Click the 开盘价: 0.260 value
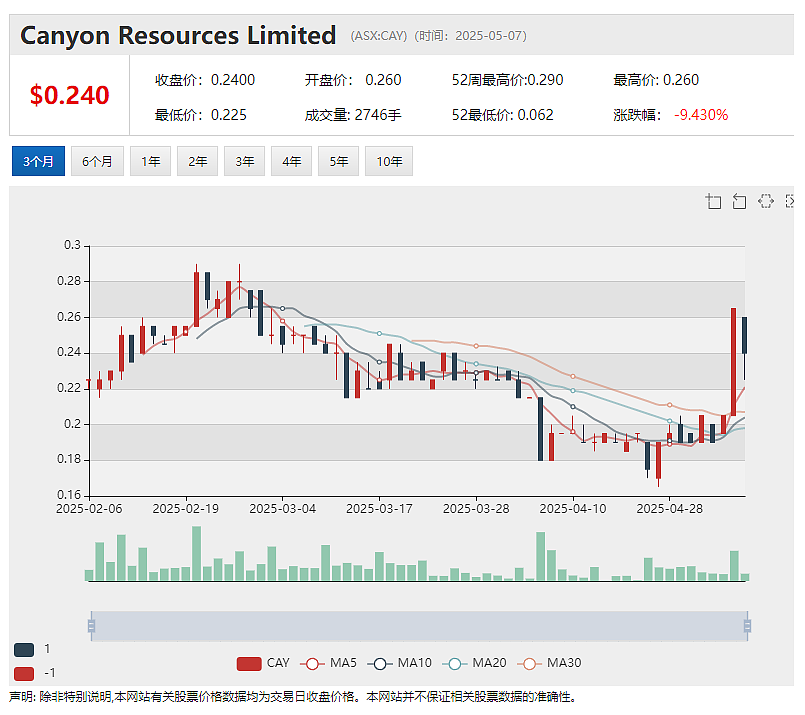Screen dimensions: 805x715 [353, 80]
